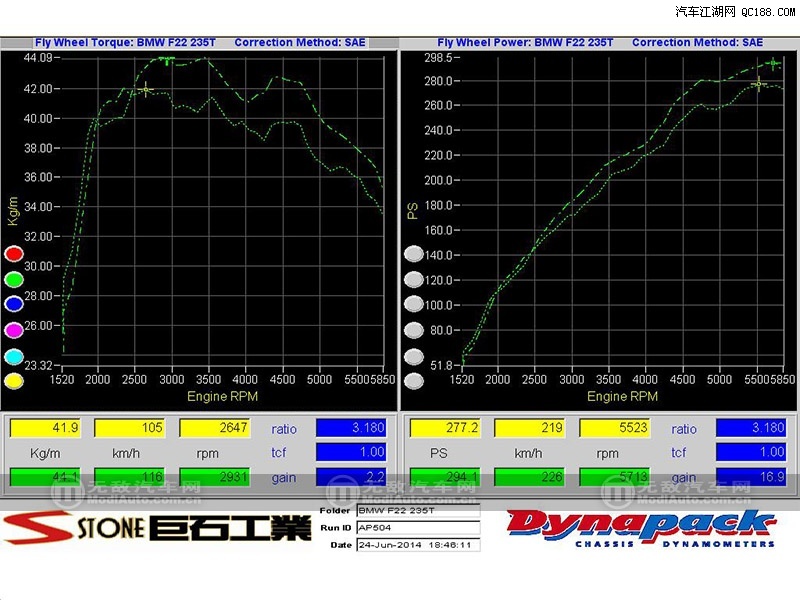Viewport: 800px width, 600px height.
Task: Select the yellow 277.2 PS power value
Action: (445, 428)
